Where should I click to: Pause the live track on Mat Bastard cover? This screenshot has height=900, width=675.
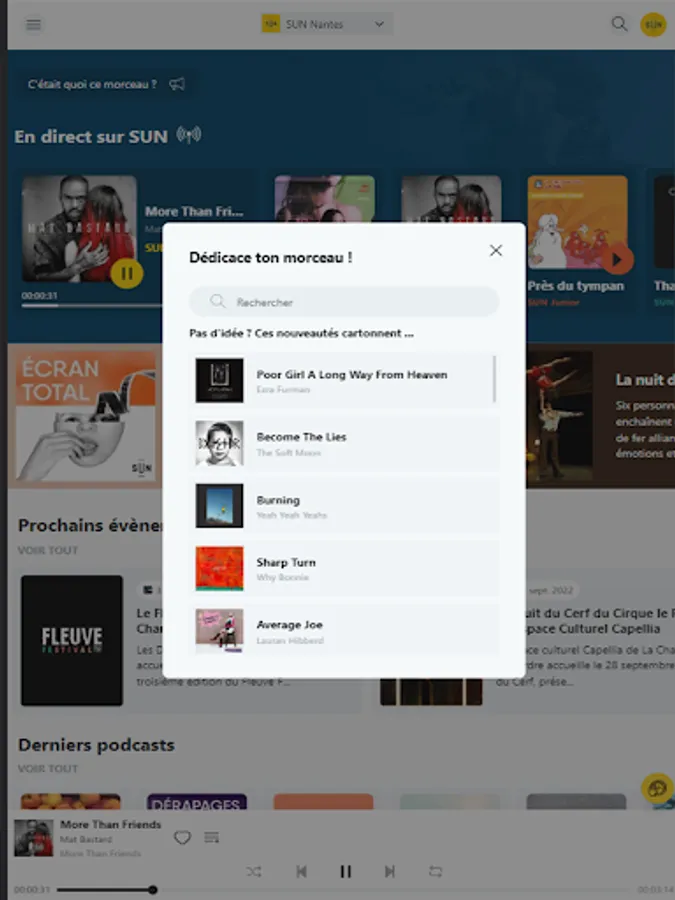pos(126,274)
